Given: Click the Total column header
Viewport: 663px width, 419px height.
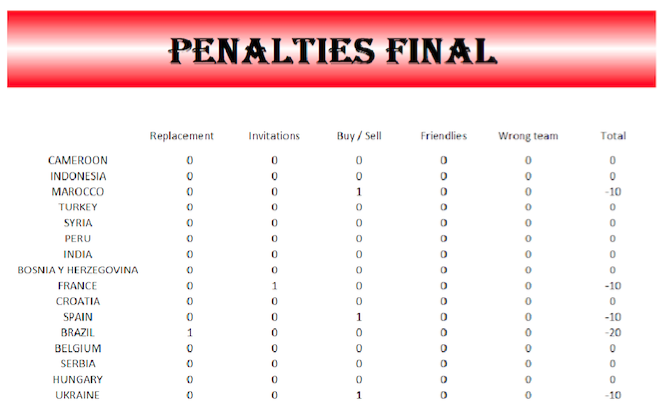Looking at the screenshot, I should 613,136.
